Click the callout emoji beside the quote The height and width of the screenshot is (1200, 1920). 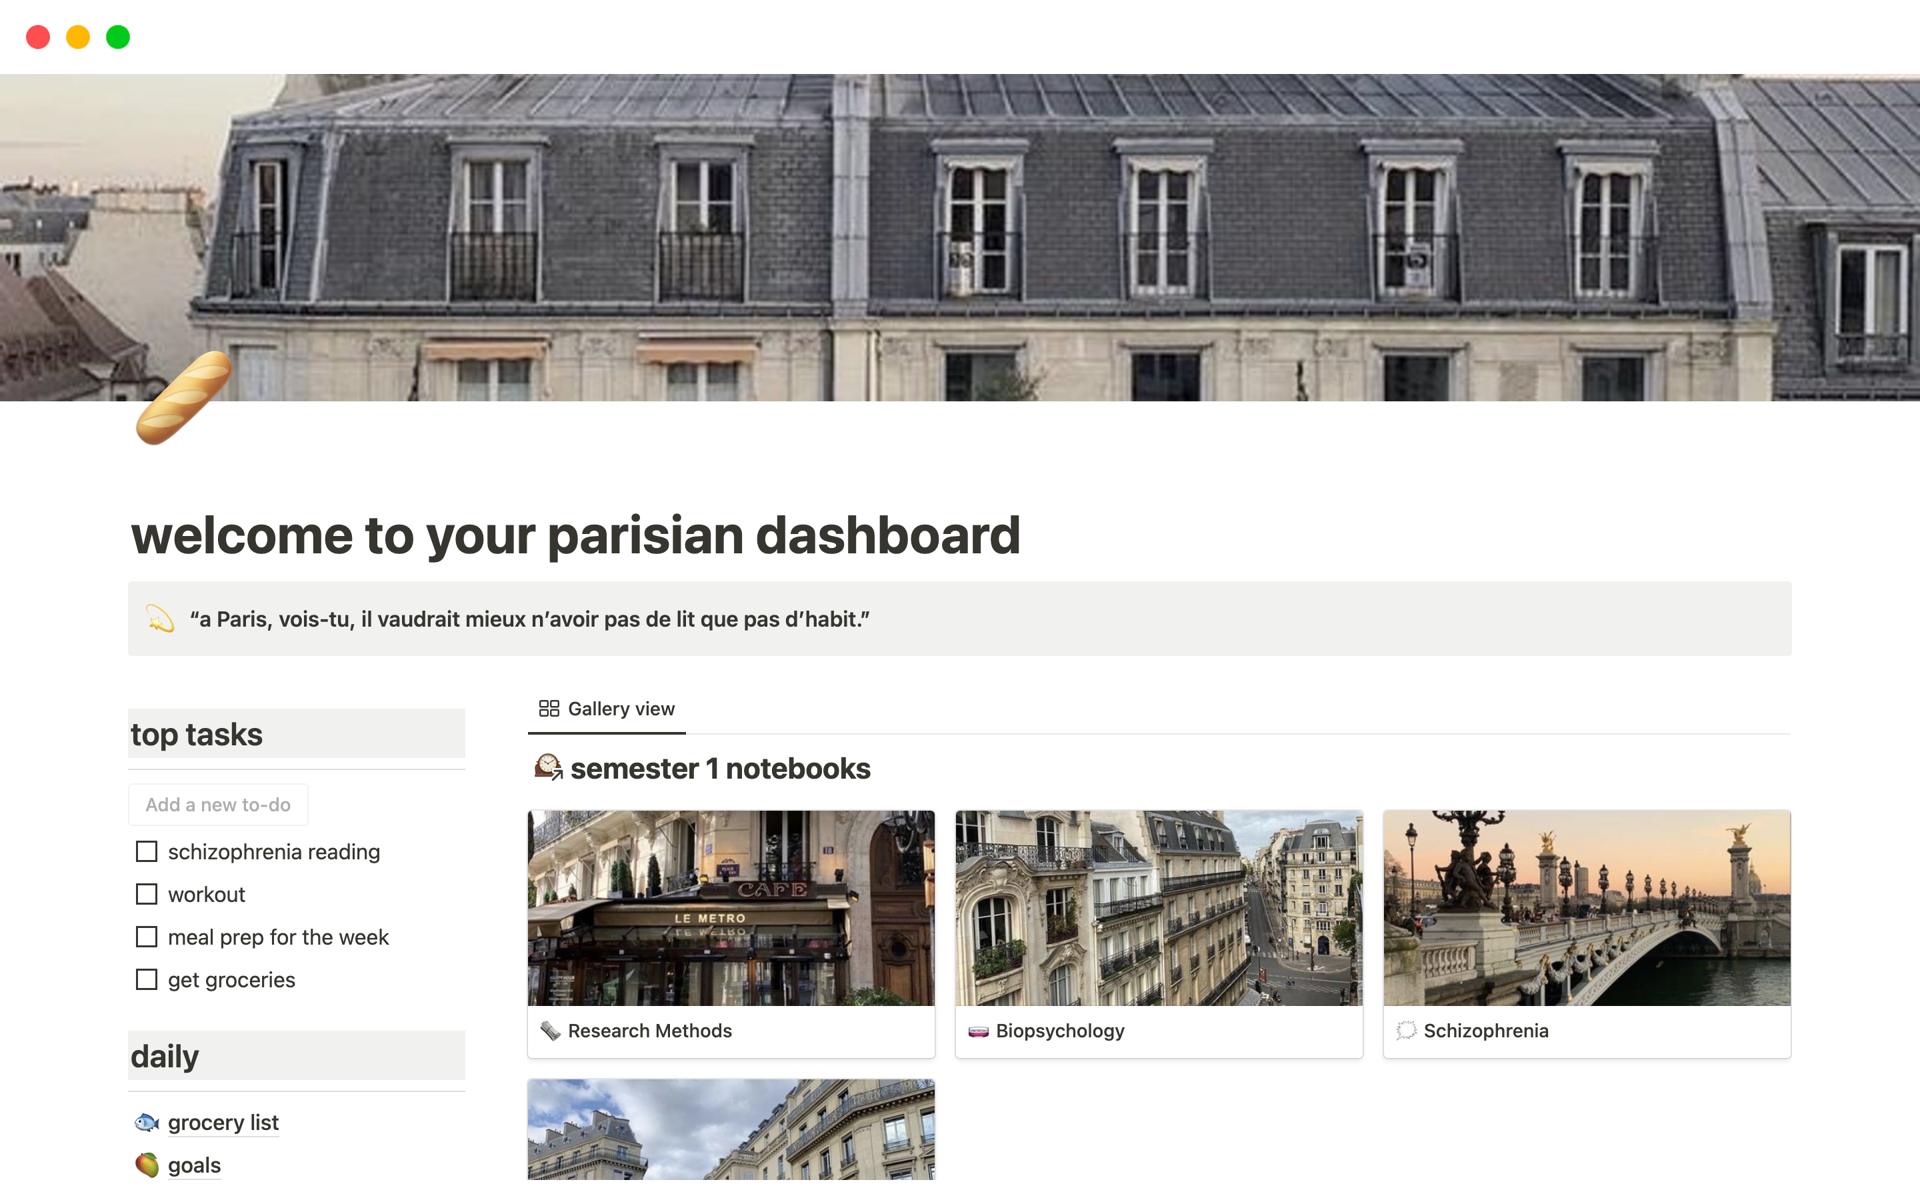tap(160, 619)
